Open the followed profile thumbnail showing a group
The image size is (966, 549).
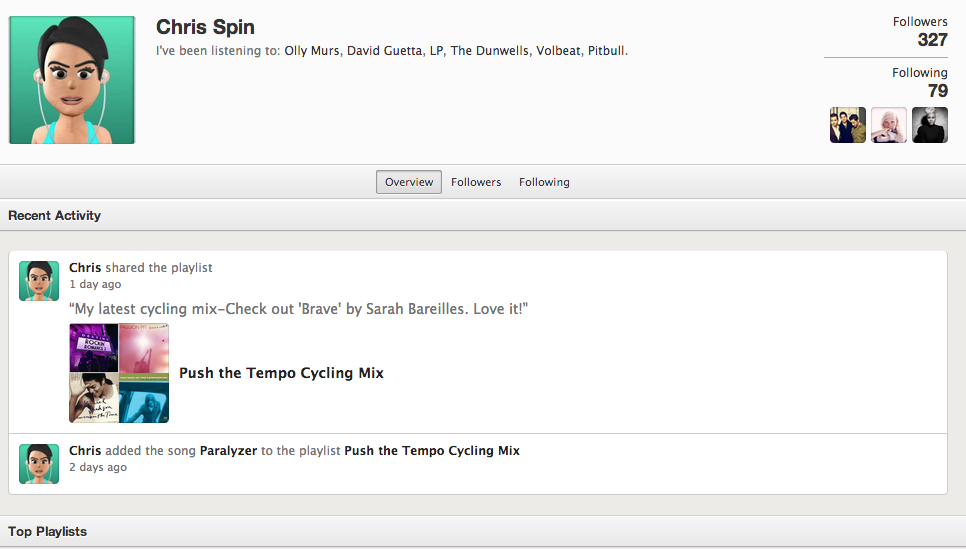(x=847, y=125)
